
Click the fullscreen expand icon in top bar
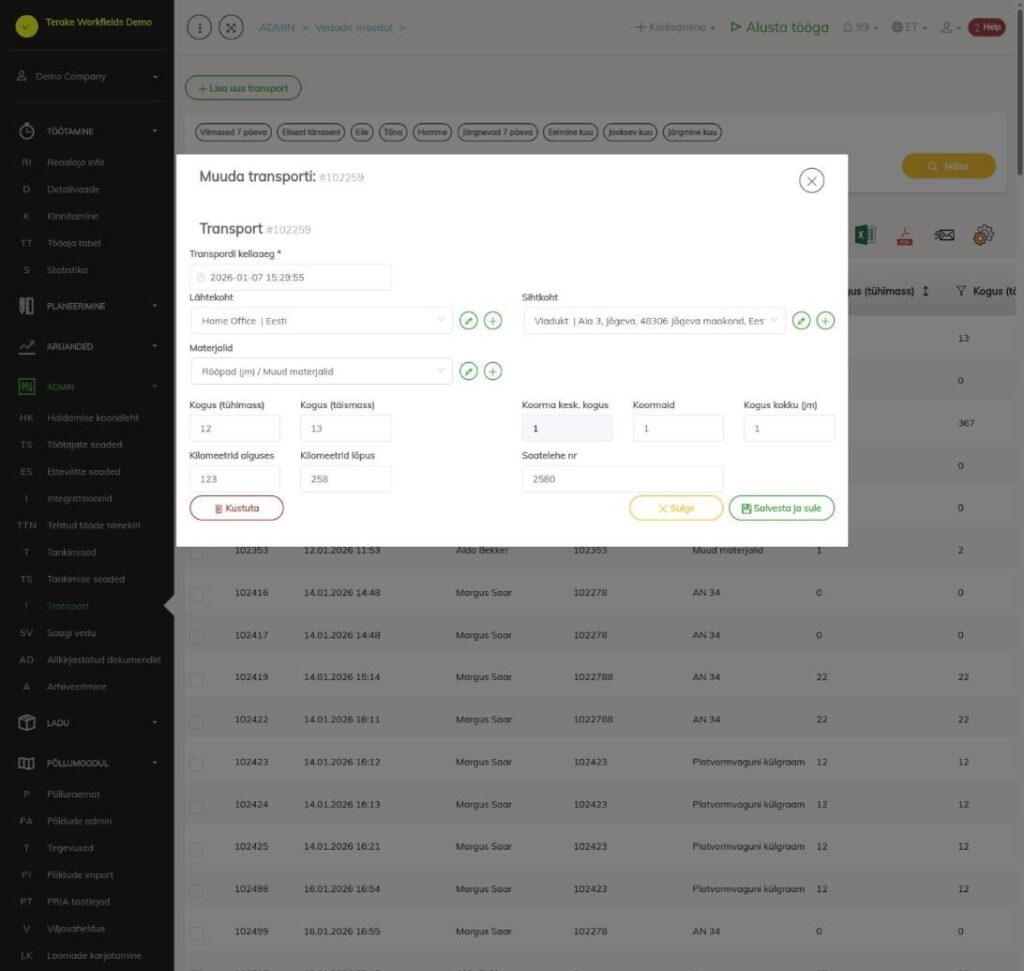(231, 27)
